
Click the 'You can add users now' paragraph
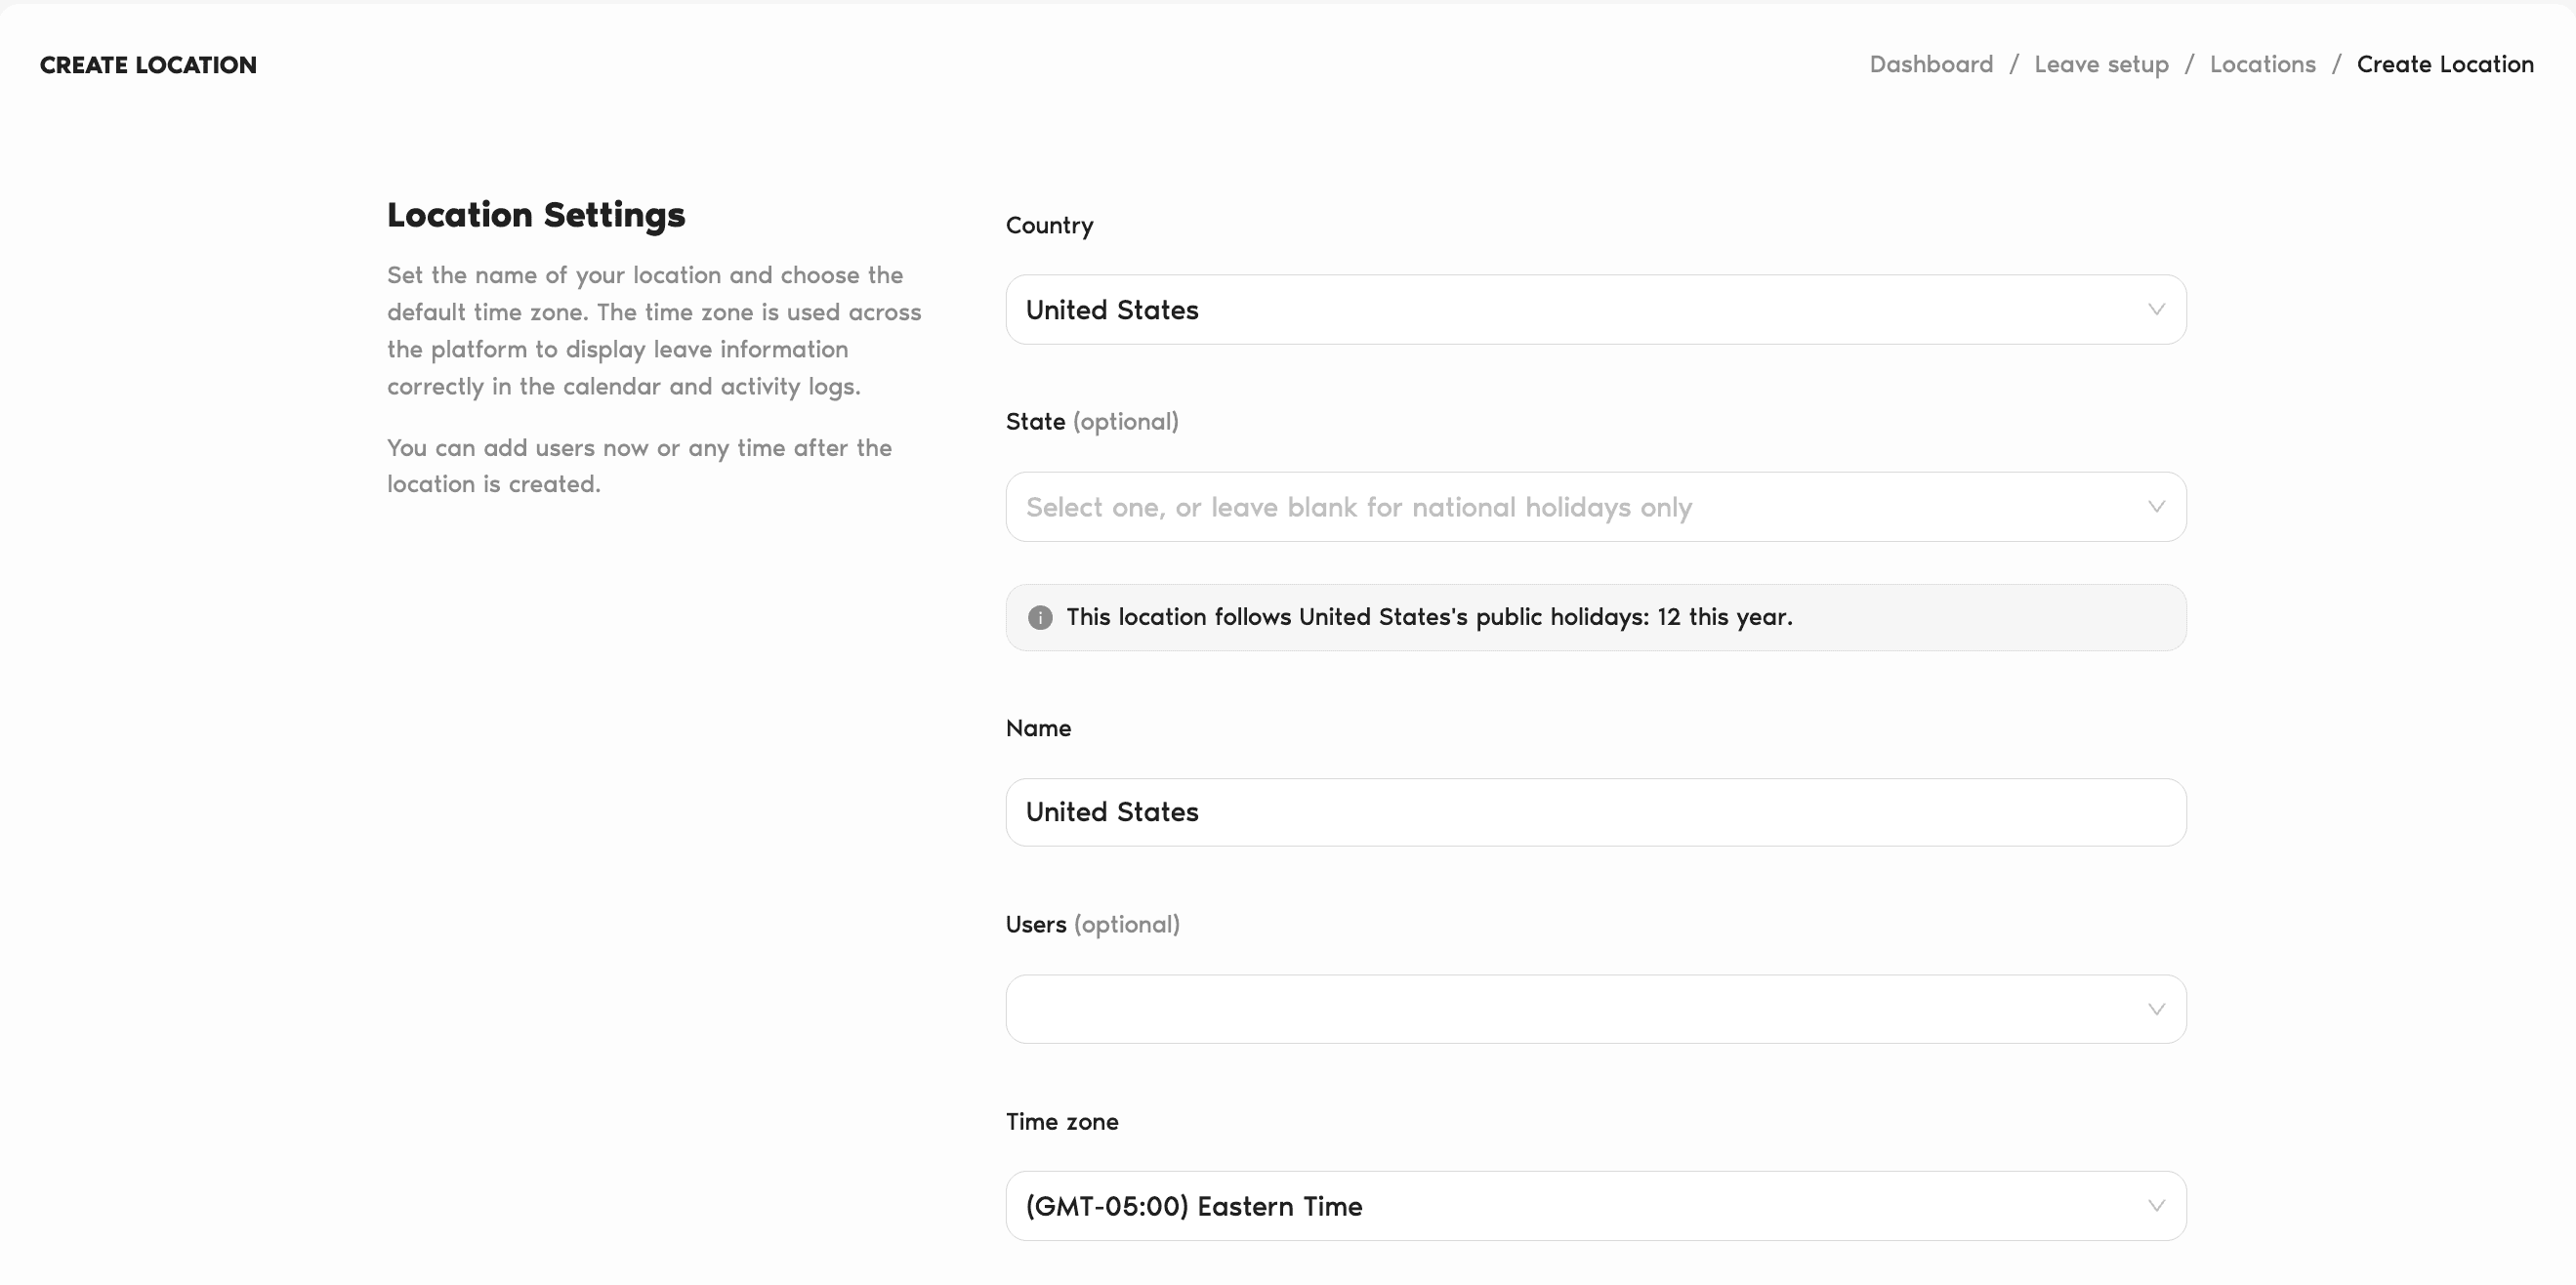pyautogui.click(x=639, y=466)
